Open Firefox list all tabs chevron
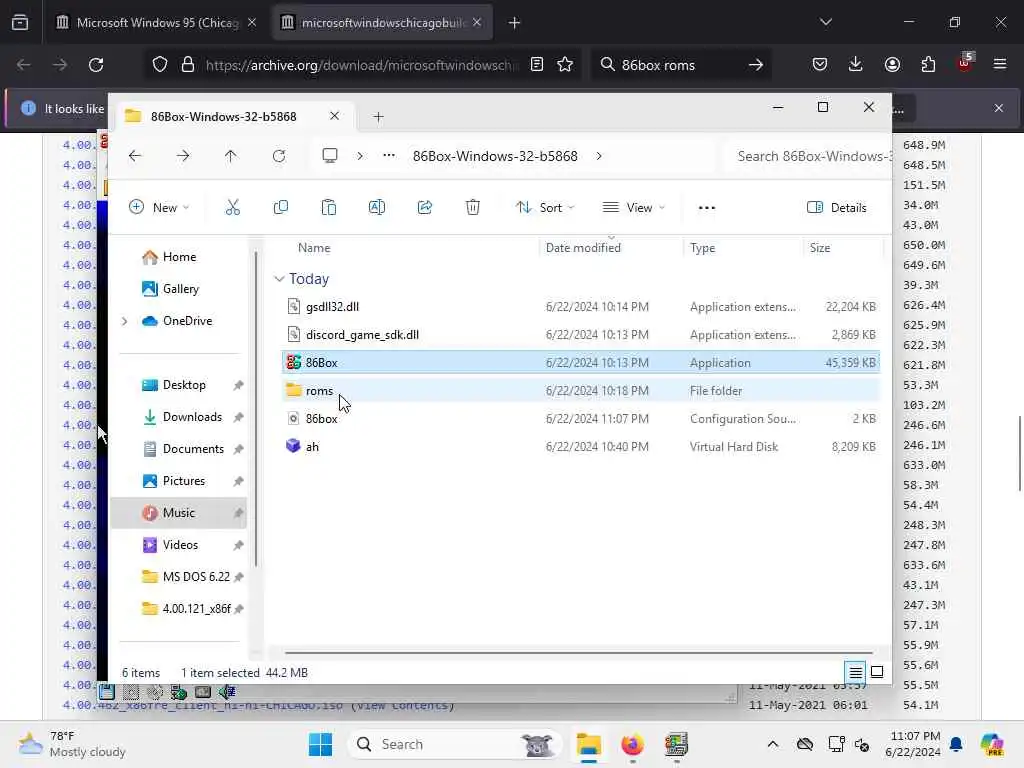This screenshot has height=768, width=1024. pos(825,22)
